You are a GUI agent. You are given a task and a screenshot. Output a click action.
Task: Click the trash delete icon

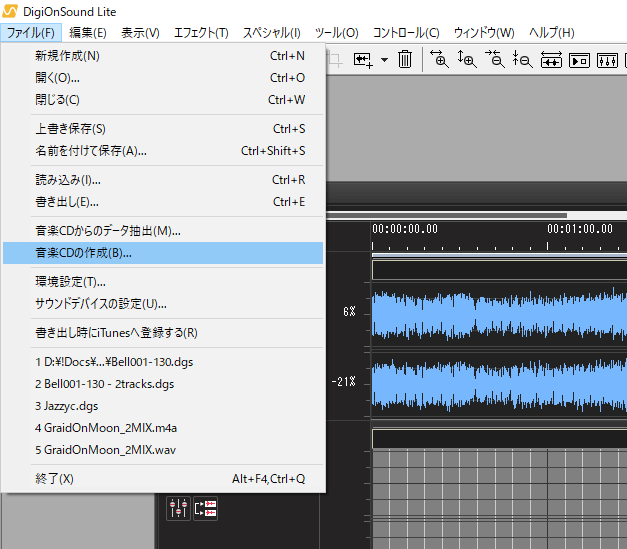coord(405,60)
